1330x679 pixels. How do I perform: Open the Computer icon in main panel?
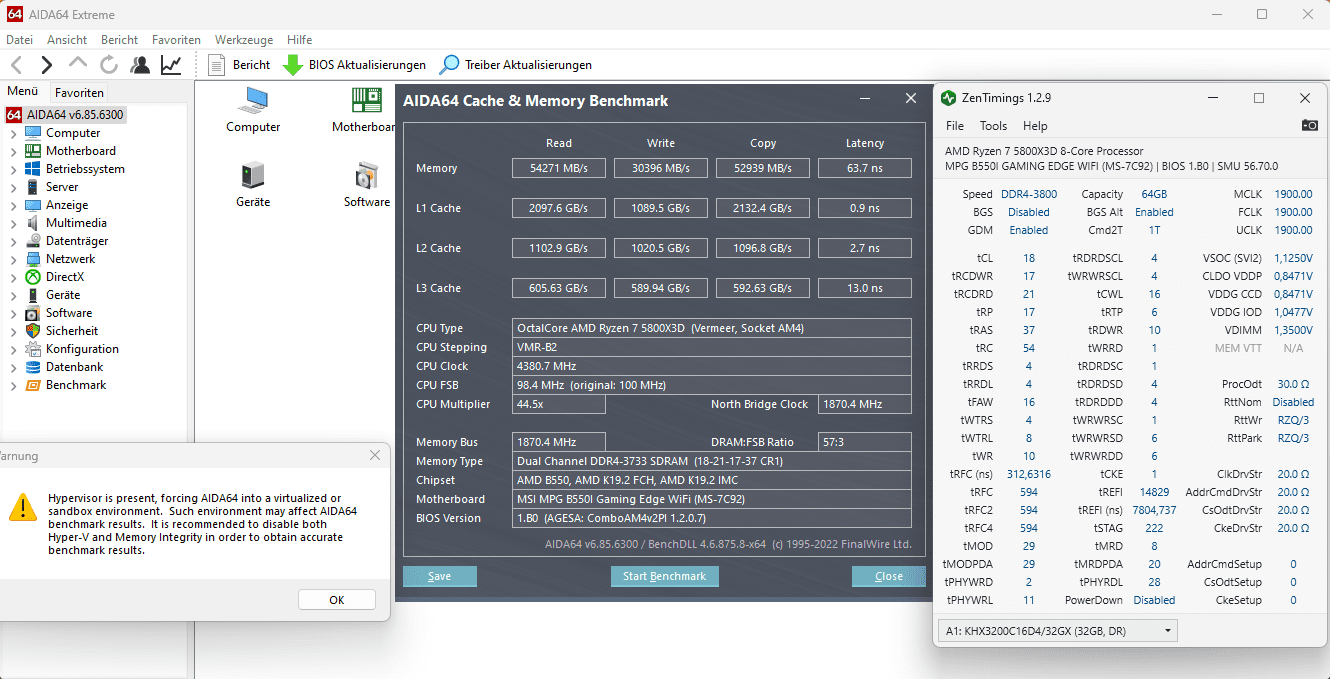253,110
